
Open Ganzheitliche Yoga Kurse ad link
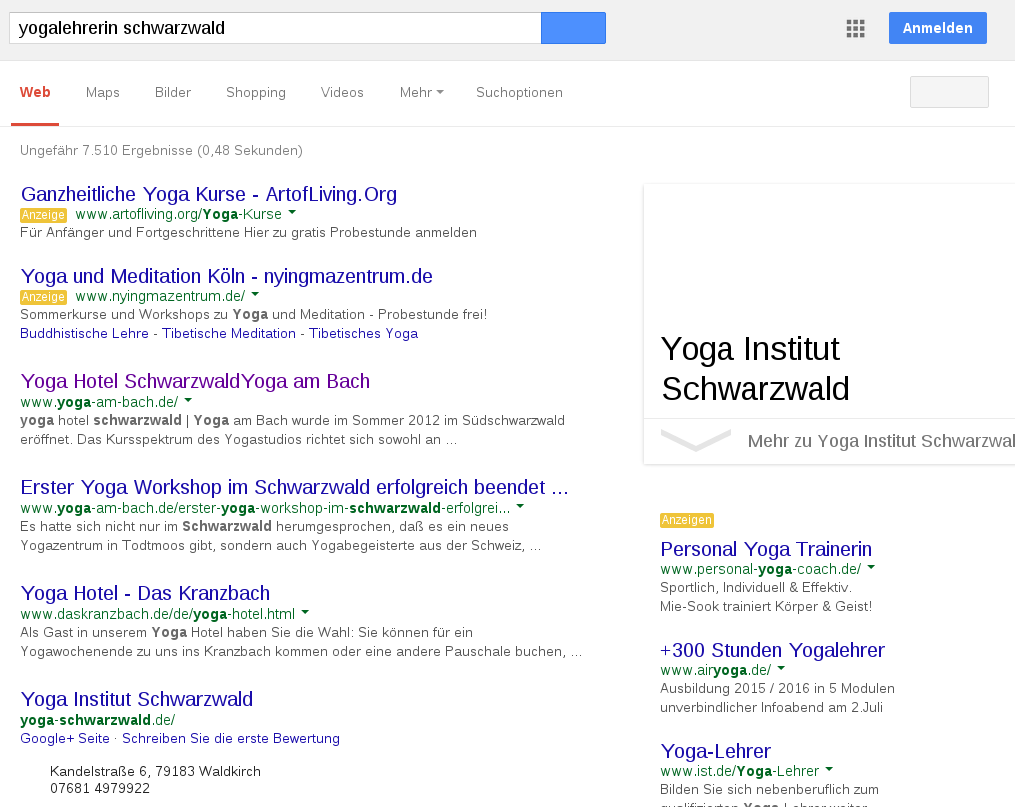pos(208,194)
